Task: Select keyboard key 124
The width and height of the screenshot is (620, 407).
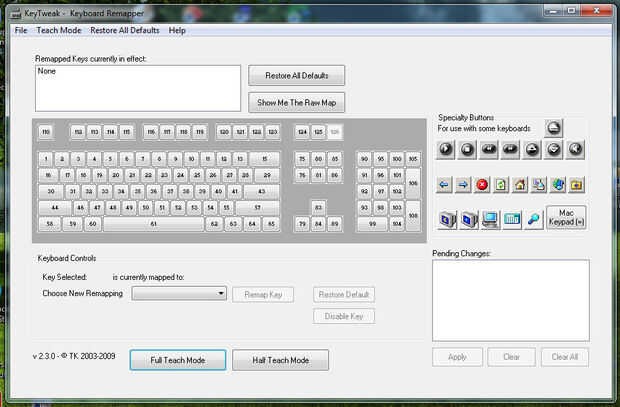Action: 302,132
